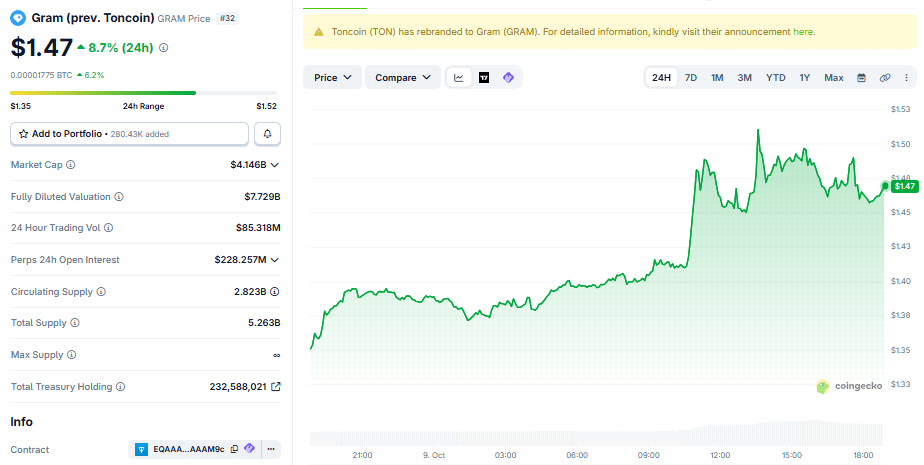
Task: Open Max Supply info icon
Action: point(71,355)
